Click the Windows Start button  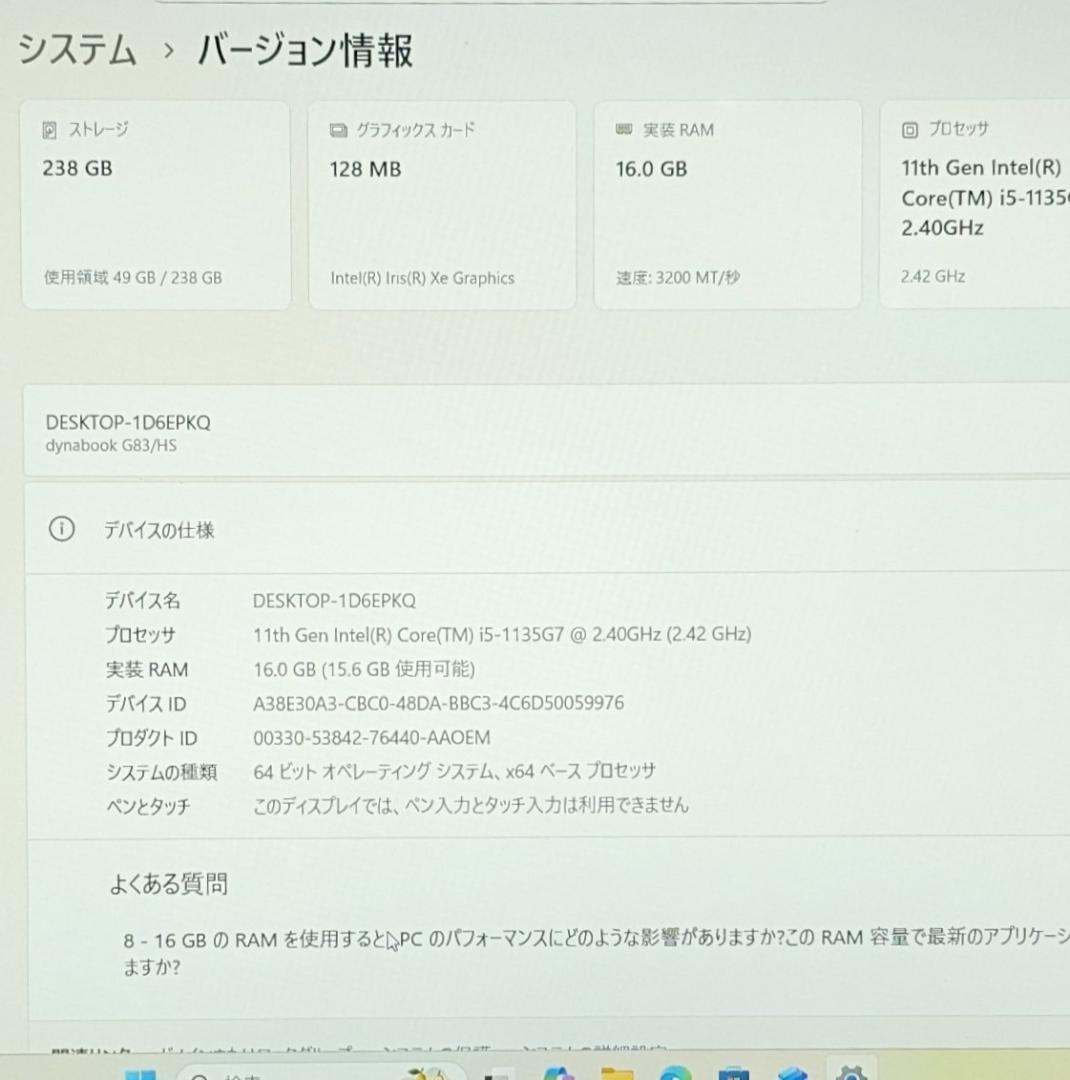point(140,1075)
